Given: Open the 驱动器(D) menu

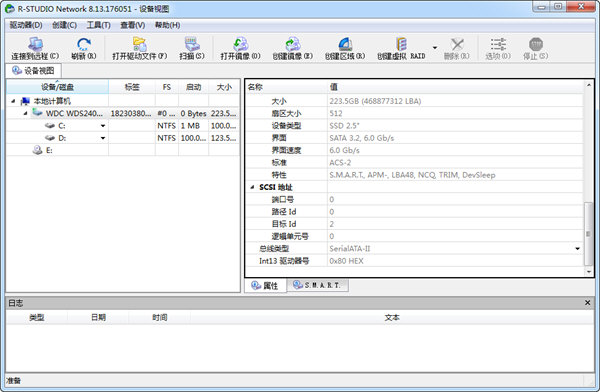Looking at the screenshot, I should click(x=26, y=25).
